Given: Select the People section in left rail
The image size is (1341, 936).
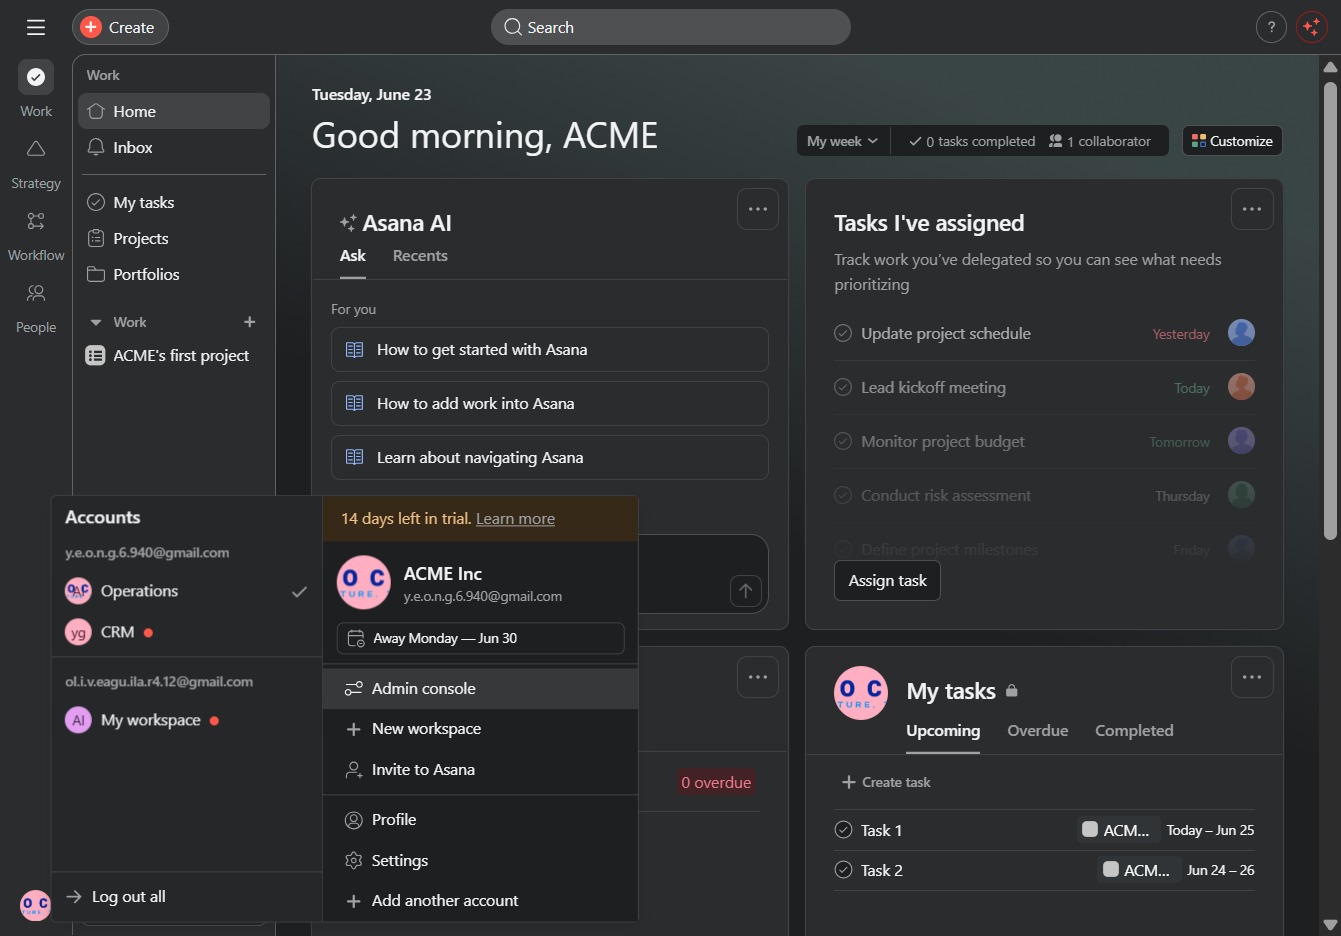Looking at the screenshot, I should click(x=36, y=307).
